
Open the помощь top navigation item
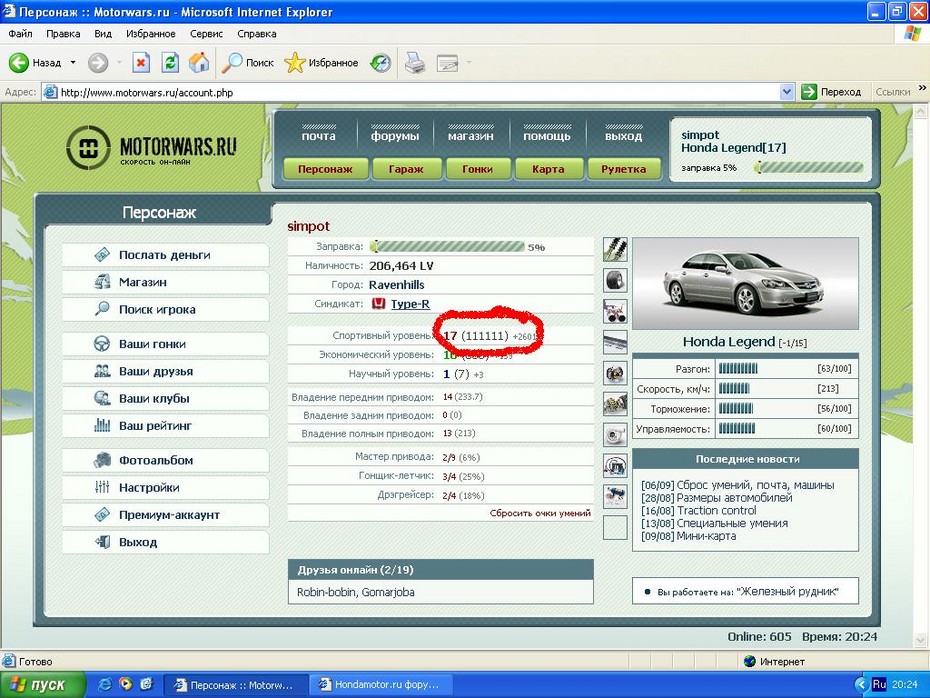click(547, 136)
